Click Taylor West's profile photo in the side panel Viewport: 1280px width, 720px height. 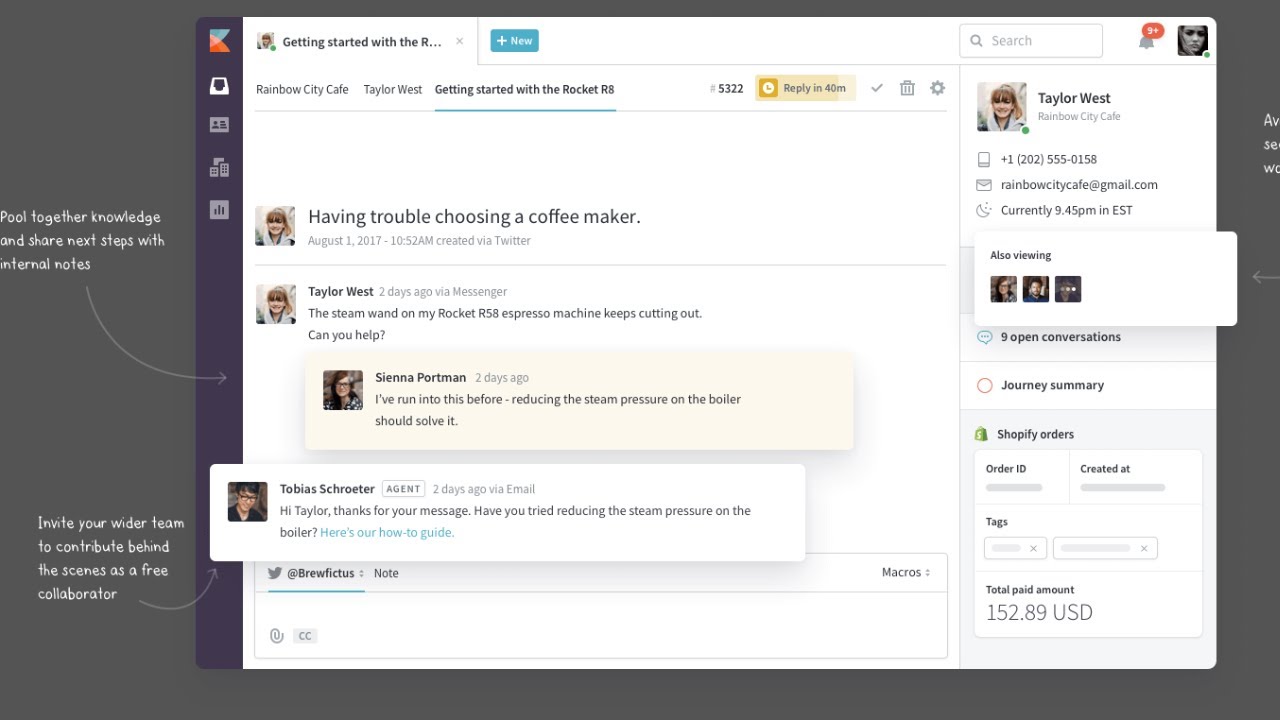tap(1002, 107)
